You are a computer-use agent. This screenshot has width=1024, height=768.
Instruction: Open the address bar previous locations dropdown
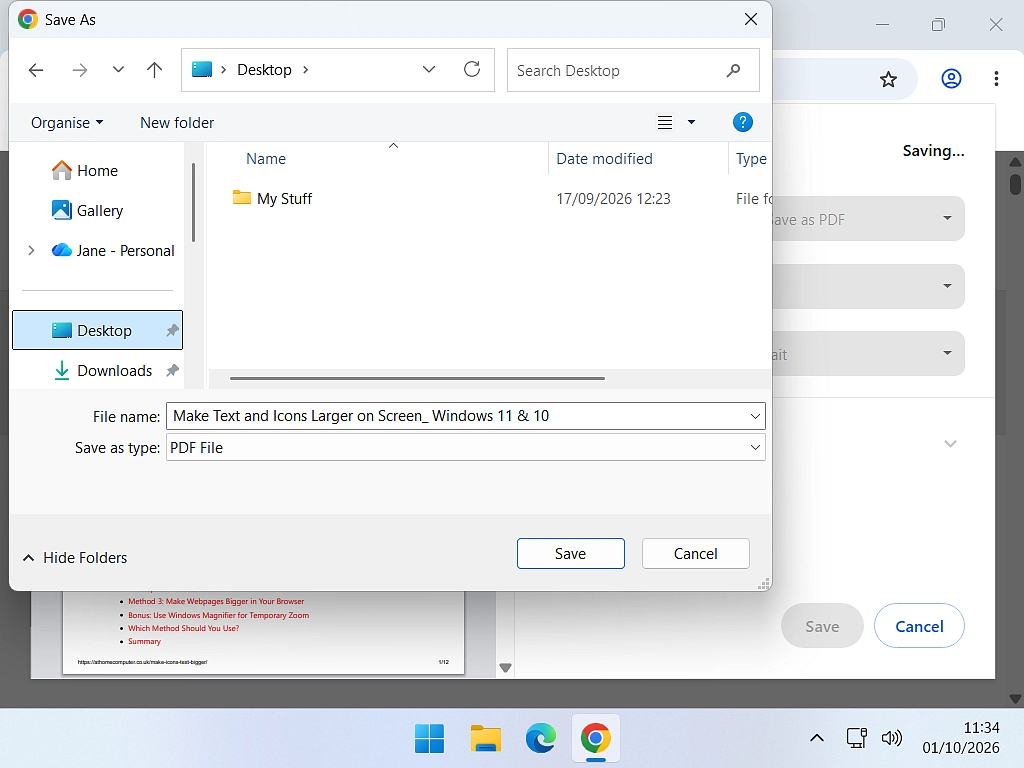click(428, 69)
